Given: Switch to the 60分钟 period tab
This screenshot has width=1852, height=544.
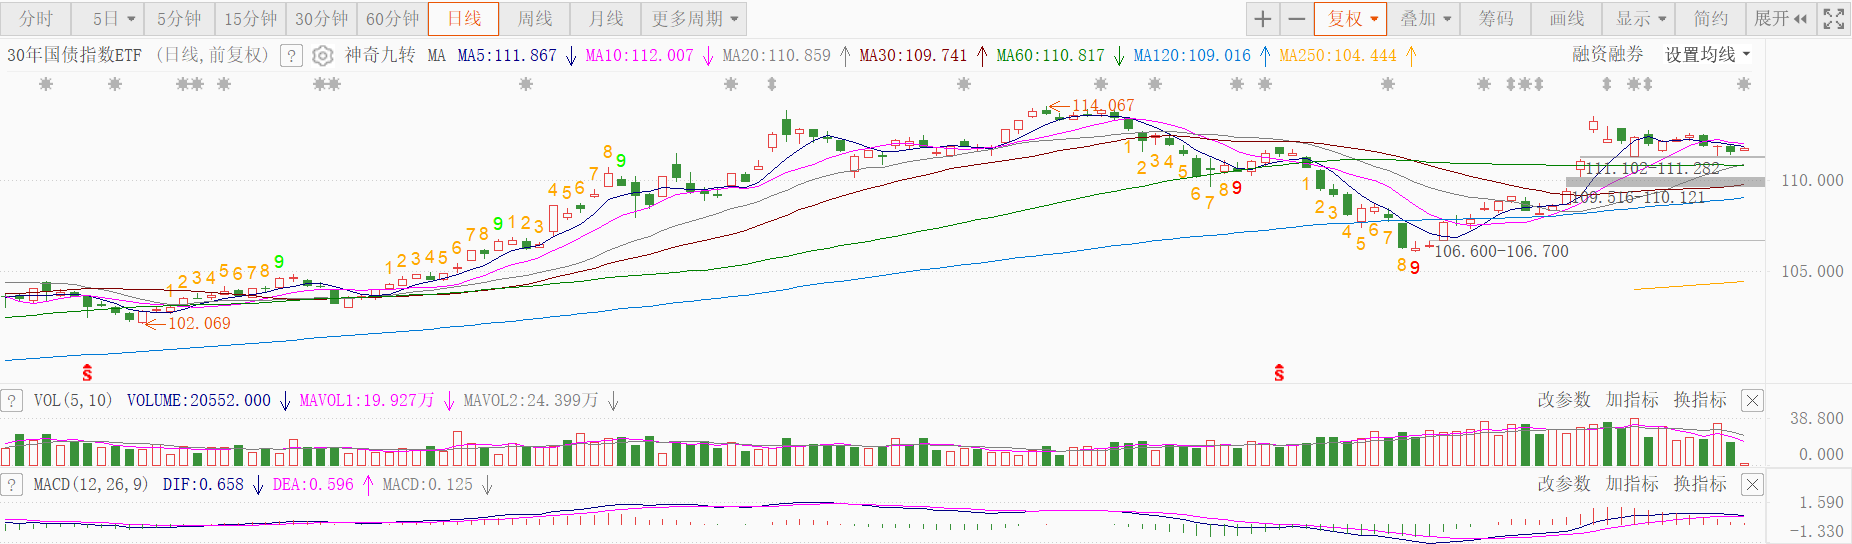Looking at the screenshot, I should (392, 19).
